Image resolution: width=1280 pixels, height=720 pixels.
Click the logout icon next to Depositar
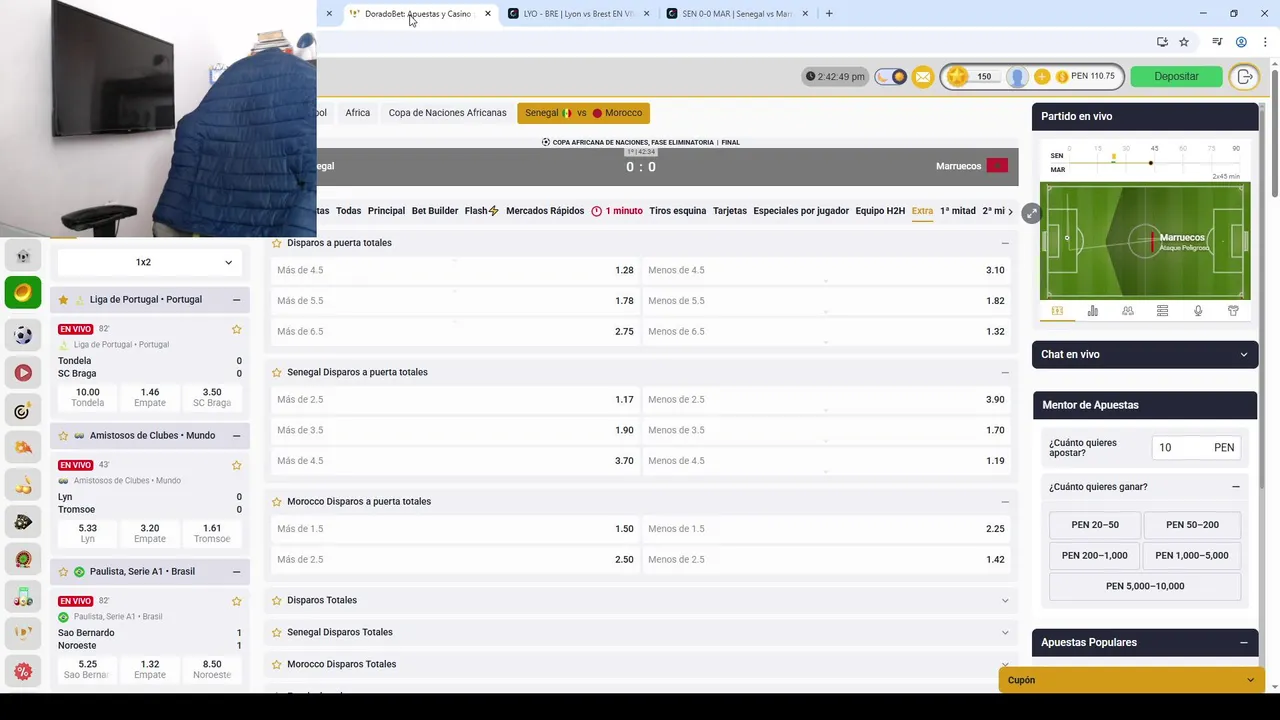tap(1244, 76)
